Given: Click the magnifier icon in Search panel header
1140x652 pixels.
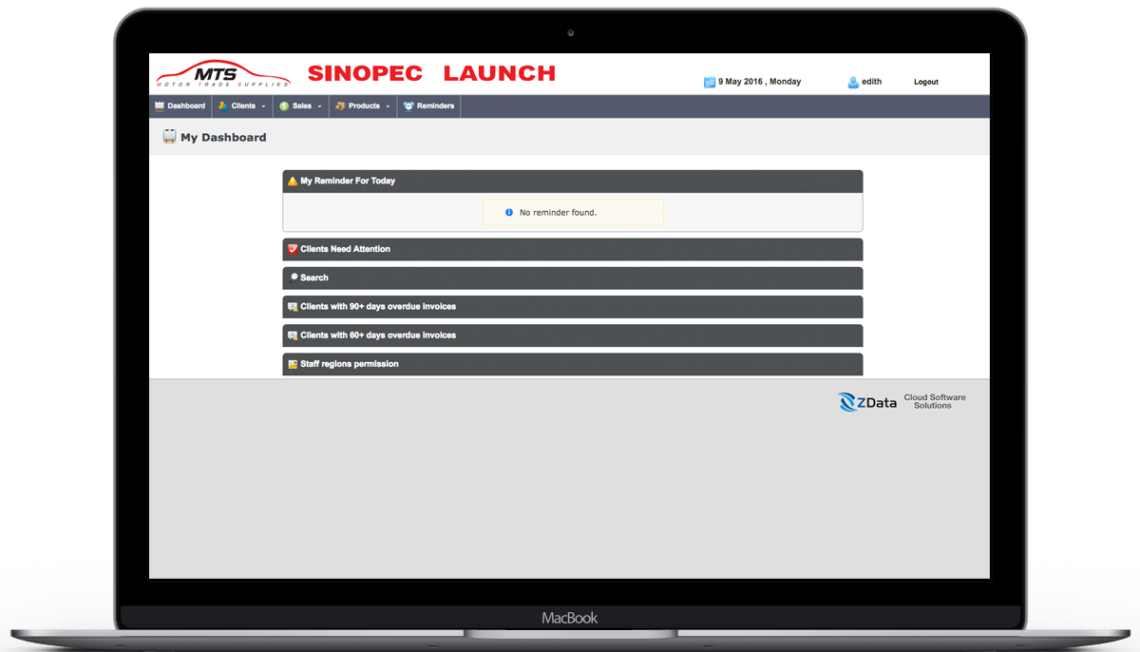Looking at the screenshot, I should 293,277.
